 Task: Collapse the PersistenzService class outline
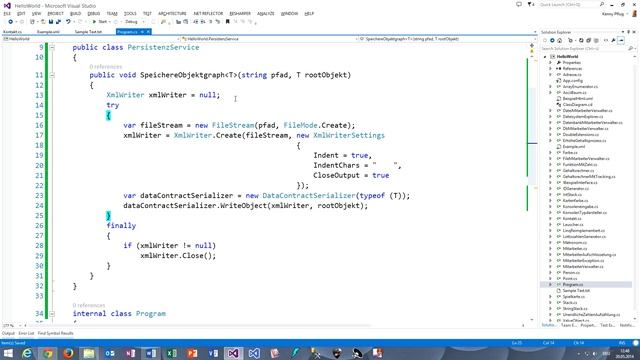(52, 47)
